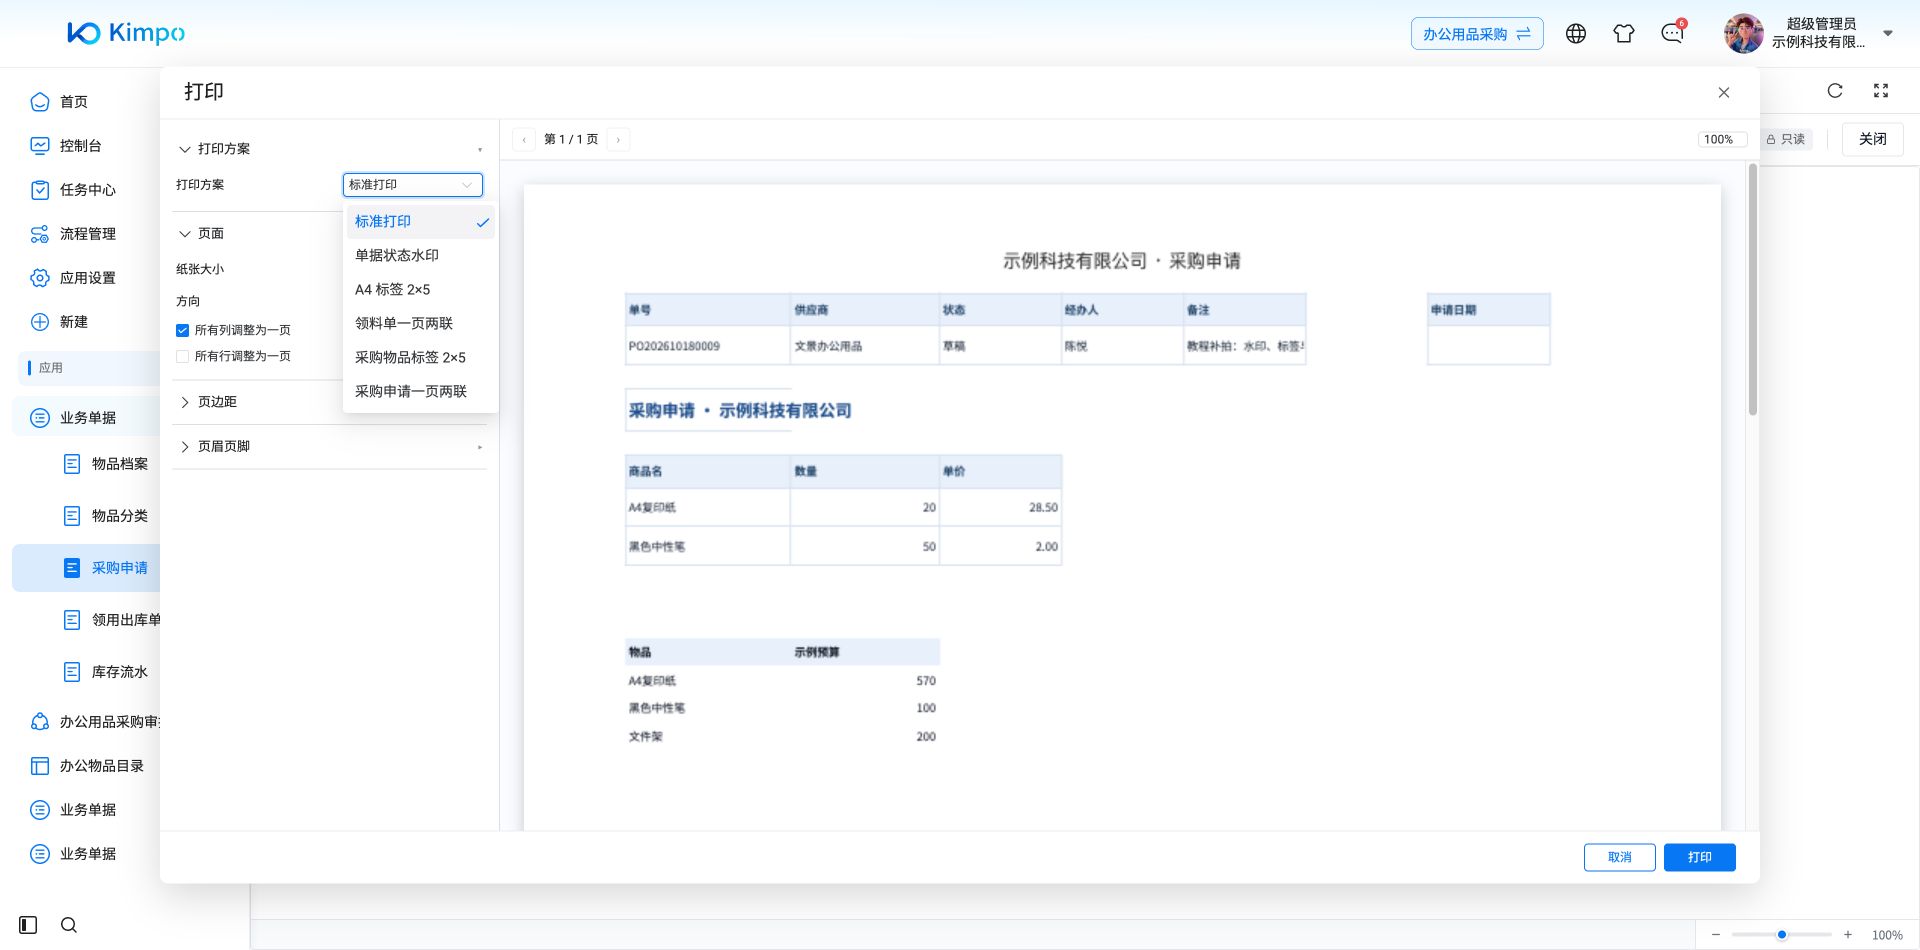Click the bottom zoom slider handle
Screen dimensions: 1920x950
coord(1782,935)
